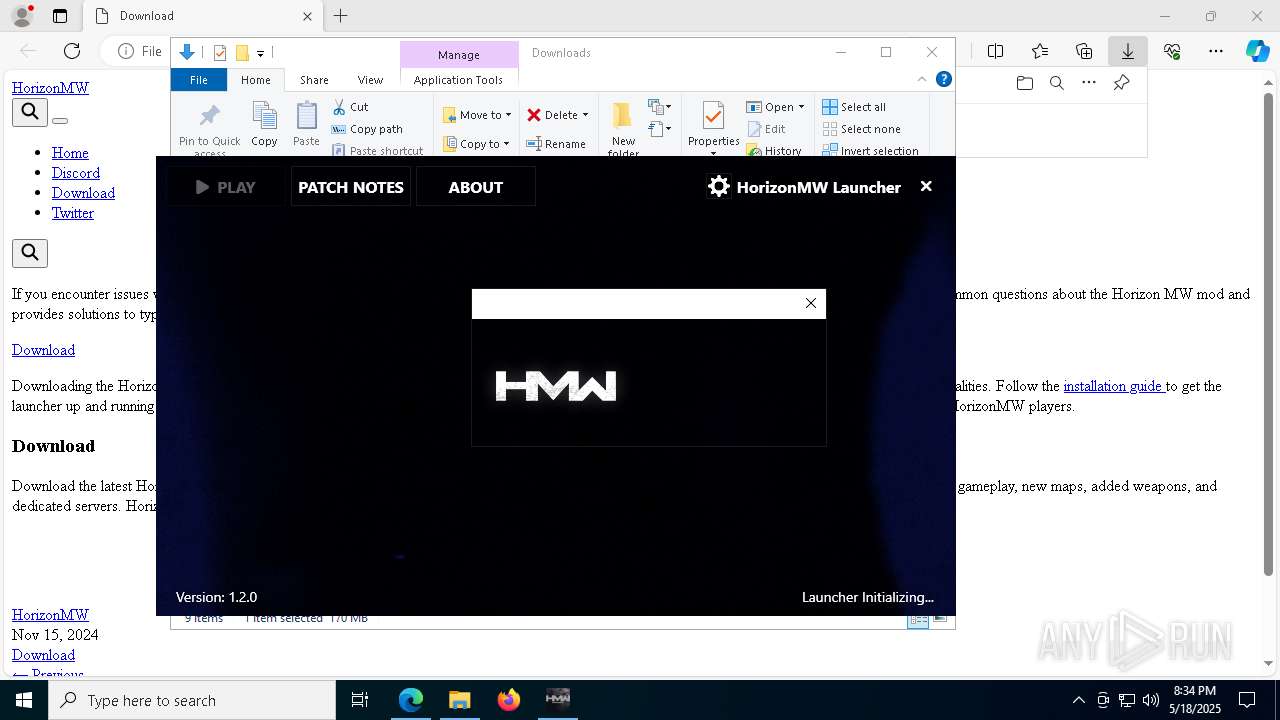Switch to the Home ribbon tab
The width and height of the screenshot is (1280, 720).
tap(256, 80)
